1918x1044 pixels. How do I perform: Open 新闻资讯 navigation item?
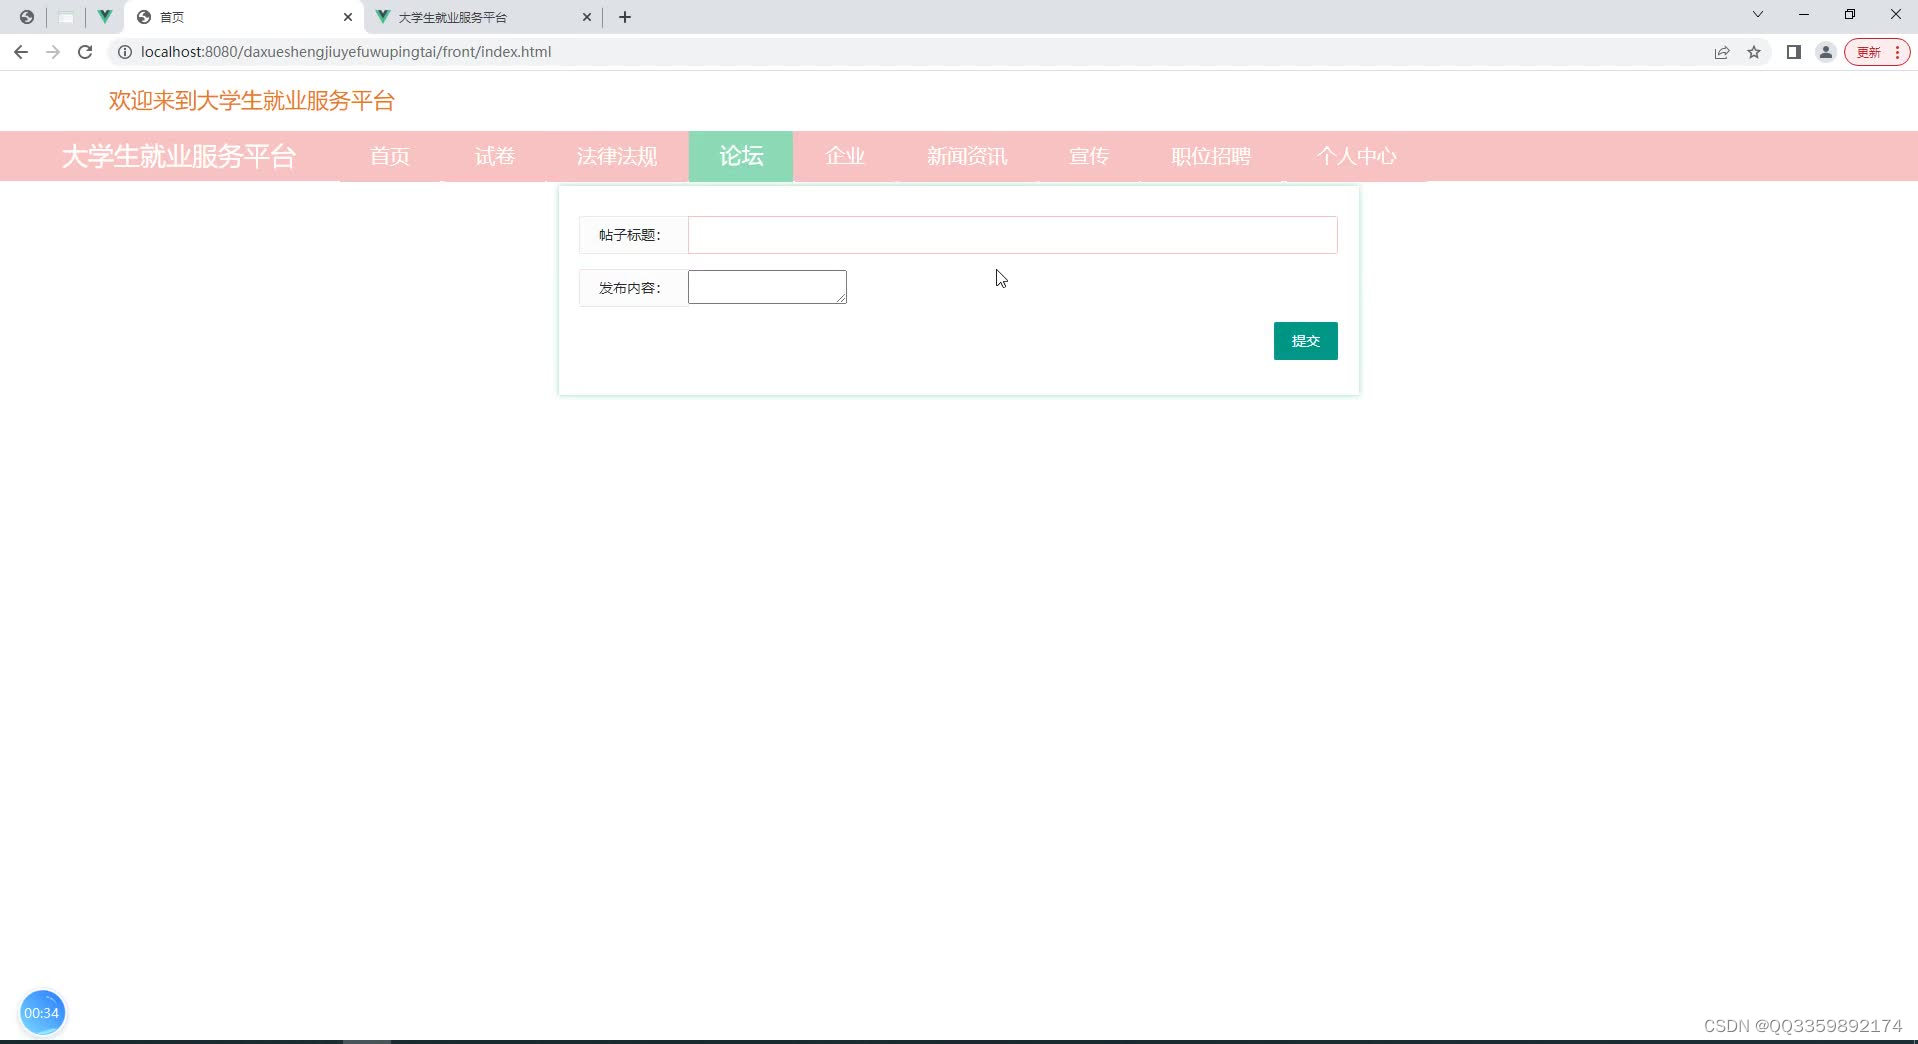pyautogui.click(x=967, y=156)
